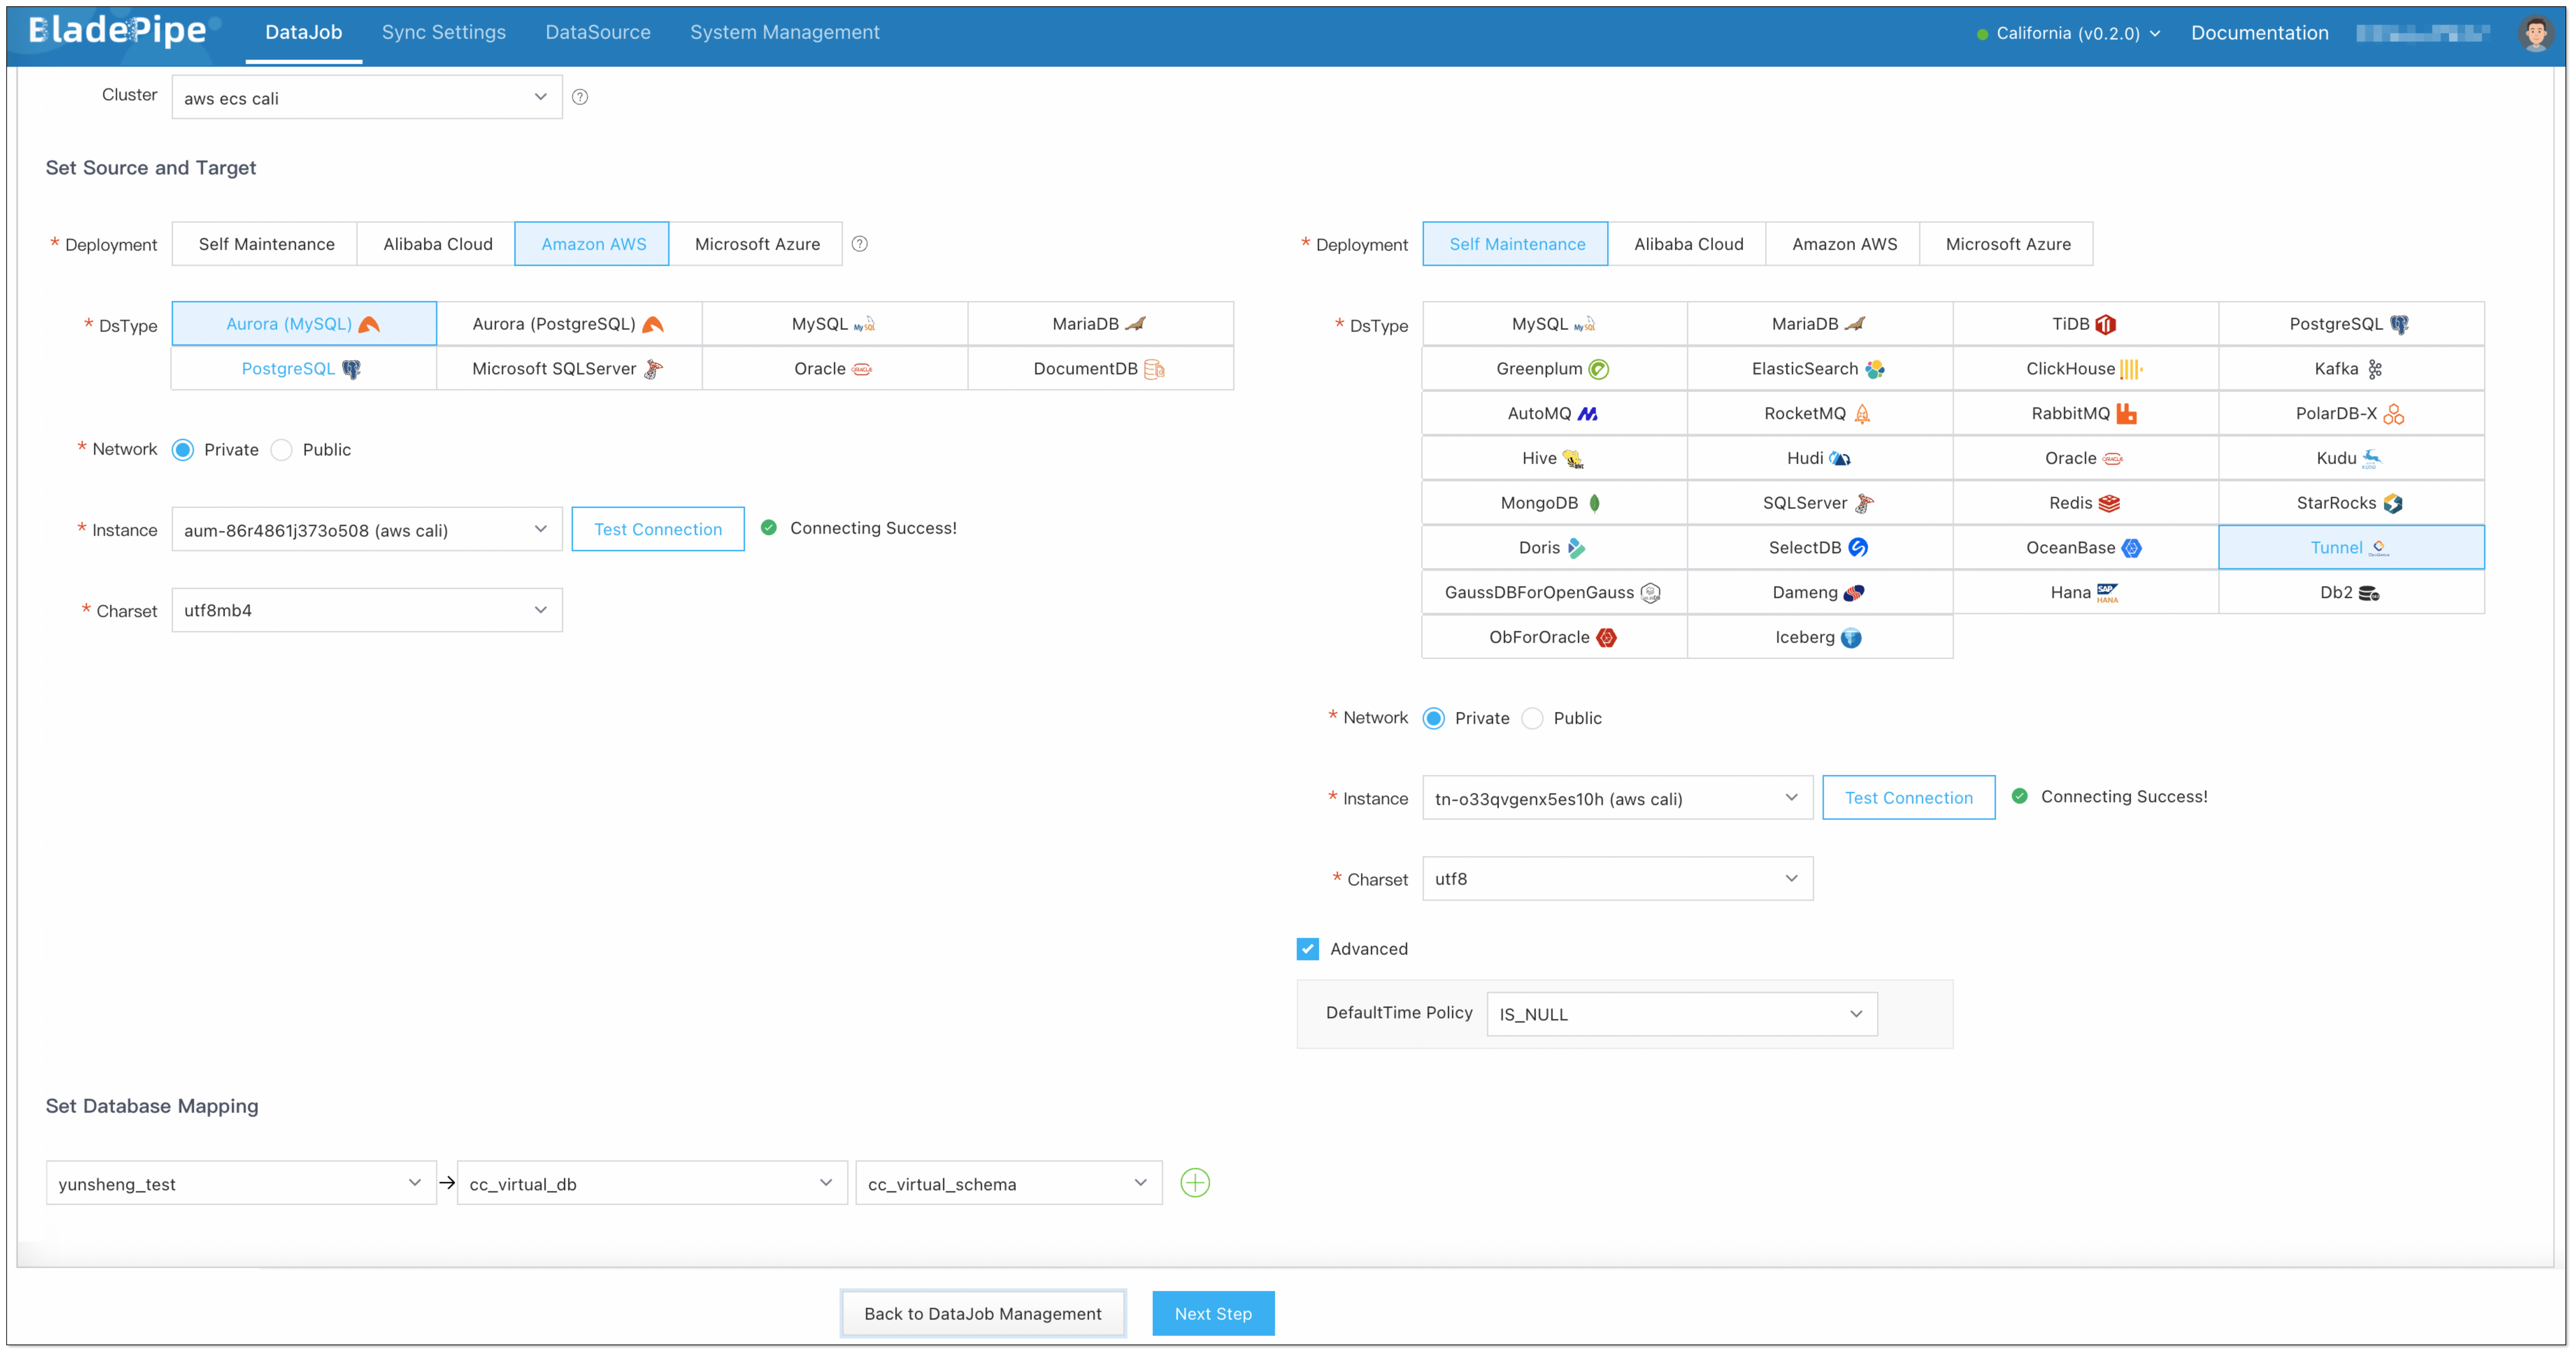Image resolution: width=2576 pixels, height=1355 pixels.
Task: Click the Next Step button
Action: click(1212, 1313)
